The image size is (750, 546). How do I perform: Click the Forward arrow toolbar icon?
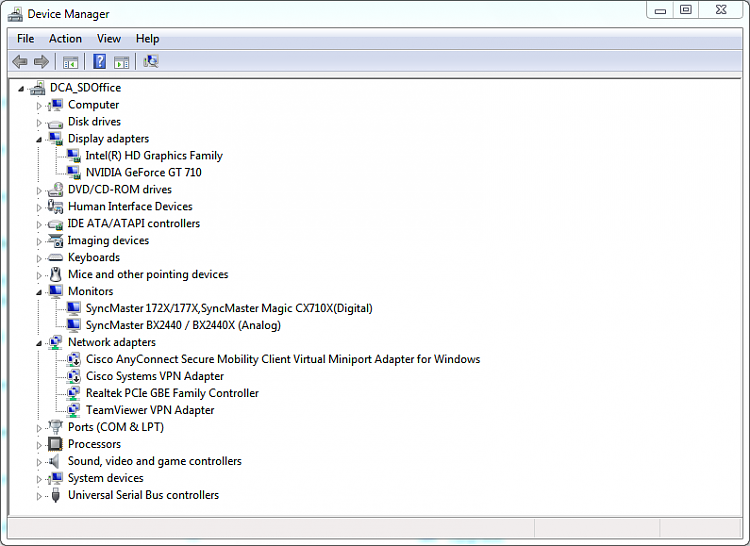pyautogui.click(x=41, y=62)
